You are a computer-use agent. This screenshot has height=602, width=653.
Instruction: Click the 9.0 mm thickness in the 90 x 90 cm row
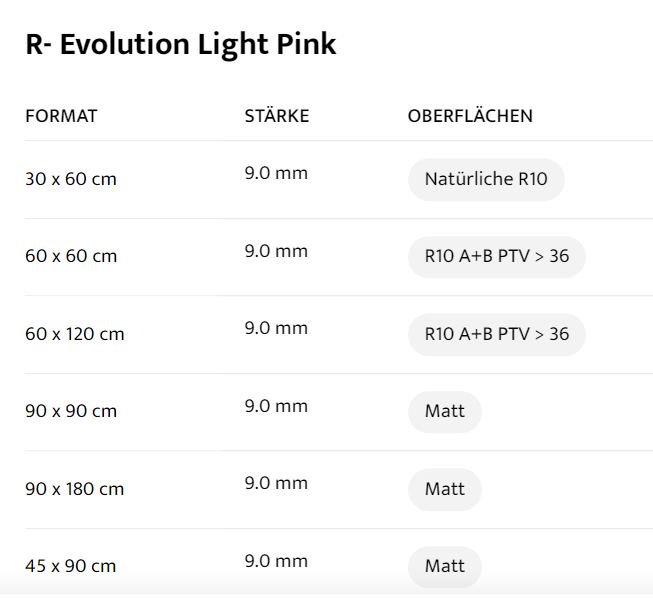point(276,406)
